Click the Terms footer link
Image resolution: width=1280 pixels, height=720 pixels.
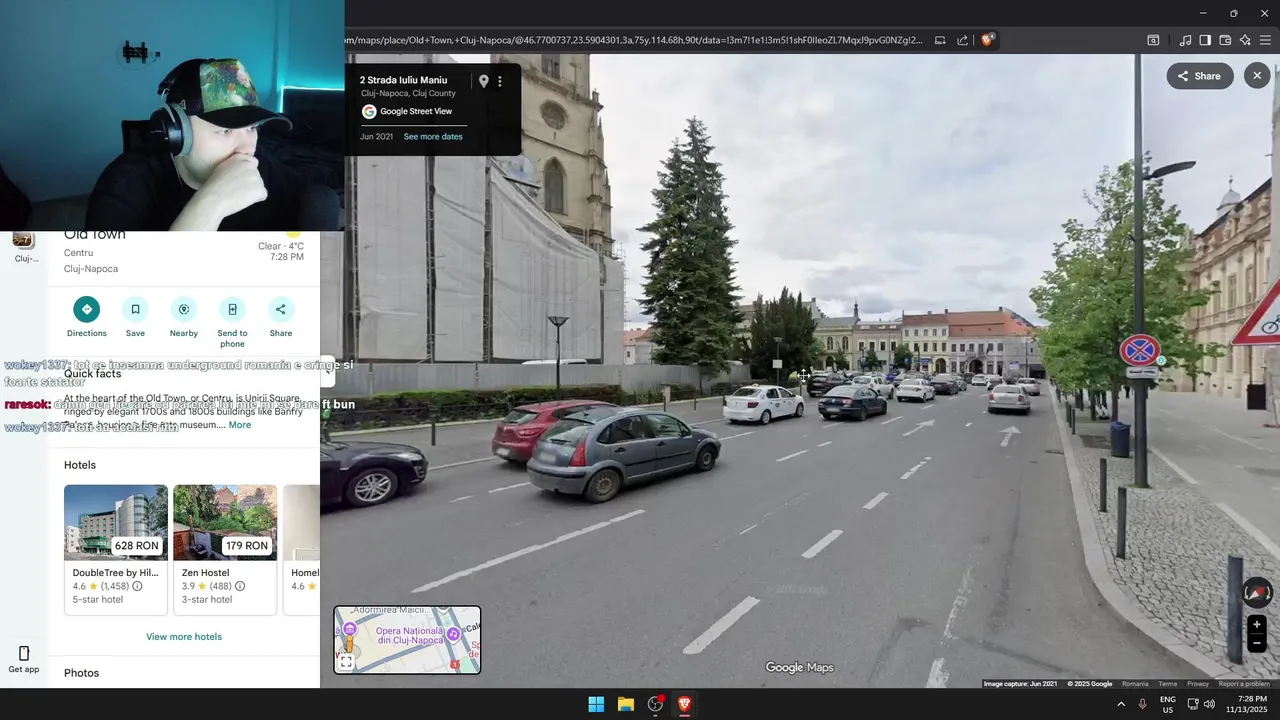1168,684
